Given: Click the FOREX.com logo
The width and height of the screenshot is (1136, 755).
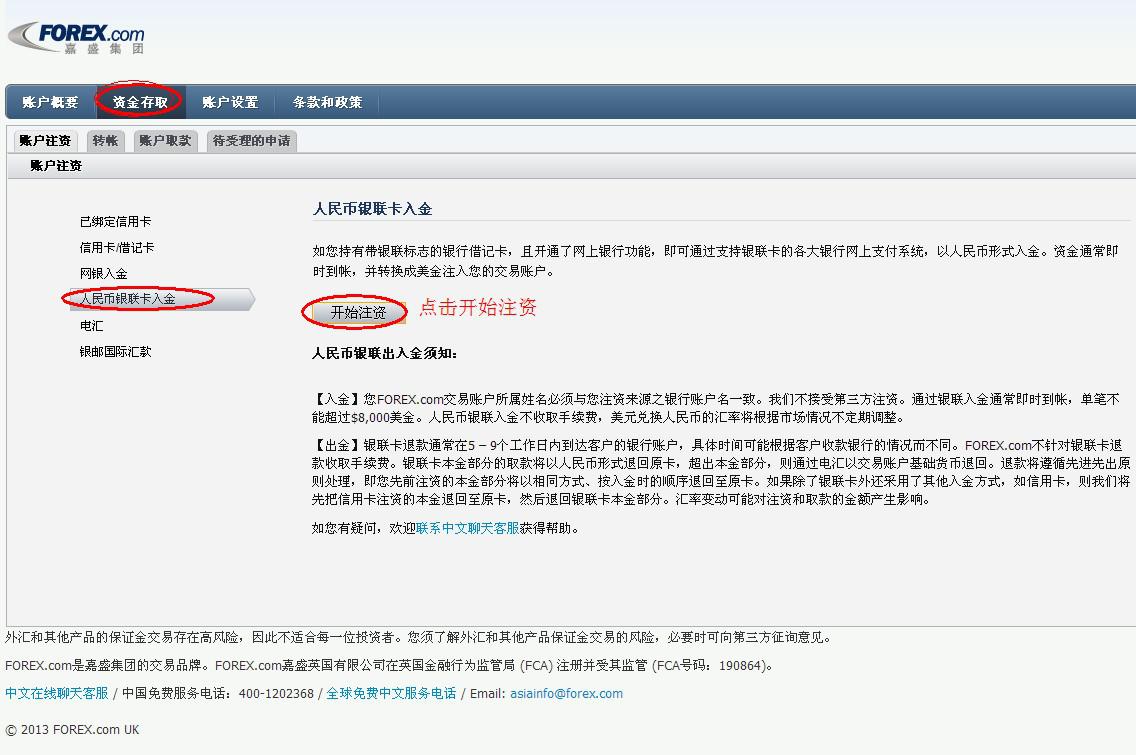Looking at the screenshot, I should pyautogui.click(x=77, y=38).
